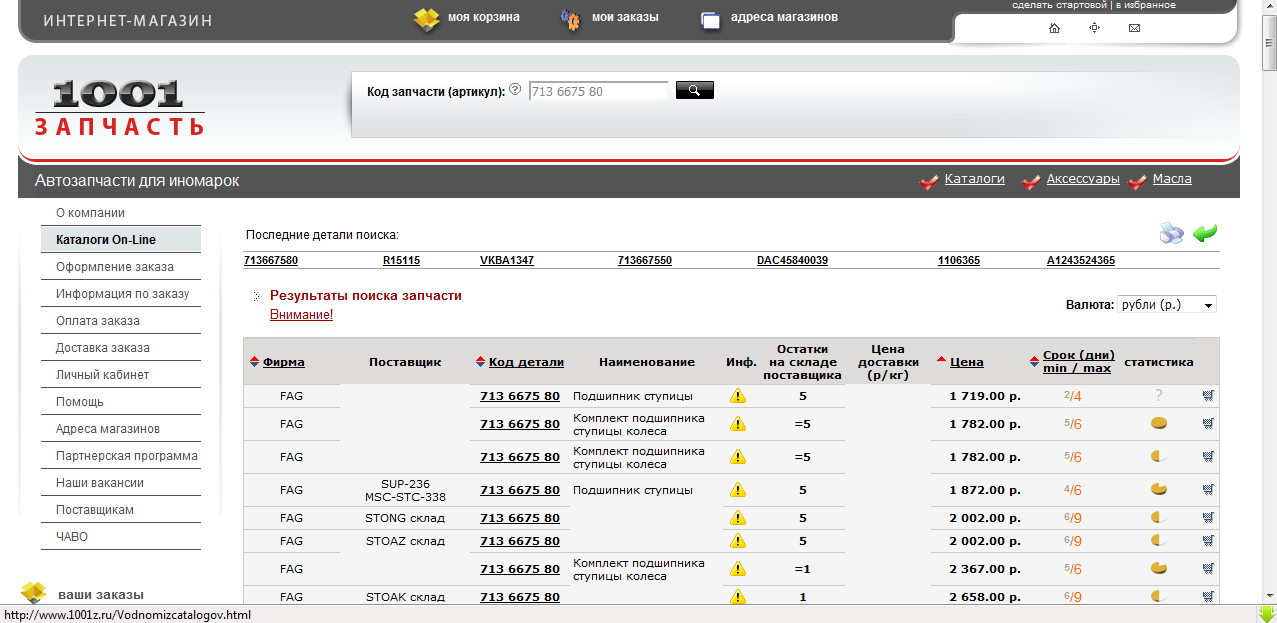
Task: Open Адреса магазинов in the sidebar menu
Action: [x=108, y=429]
